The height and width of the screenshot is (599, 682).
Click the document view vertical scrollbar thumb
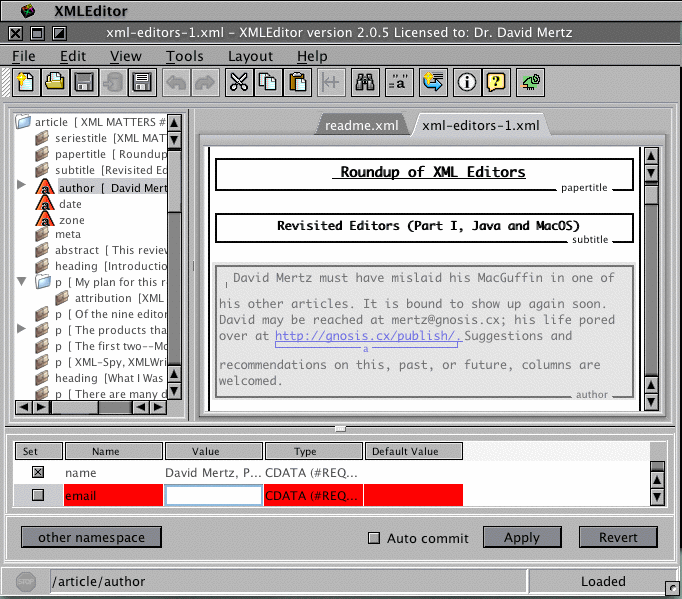tap(651, 194)
